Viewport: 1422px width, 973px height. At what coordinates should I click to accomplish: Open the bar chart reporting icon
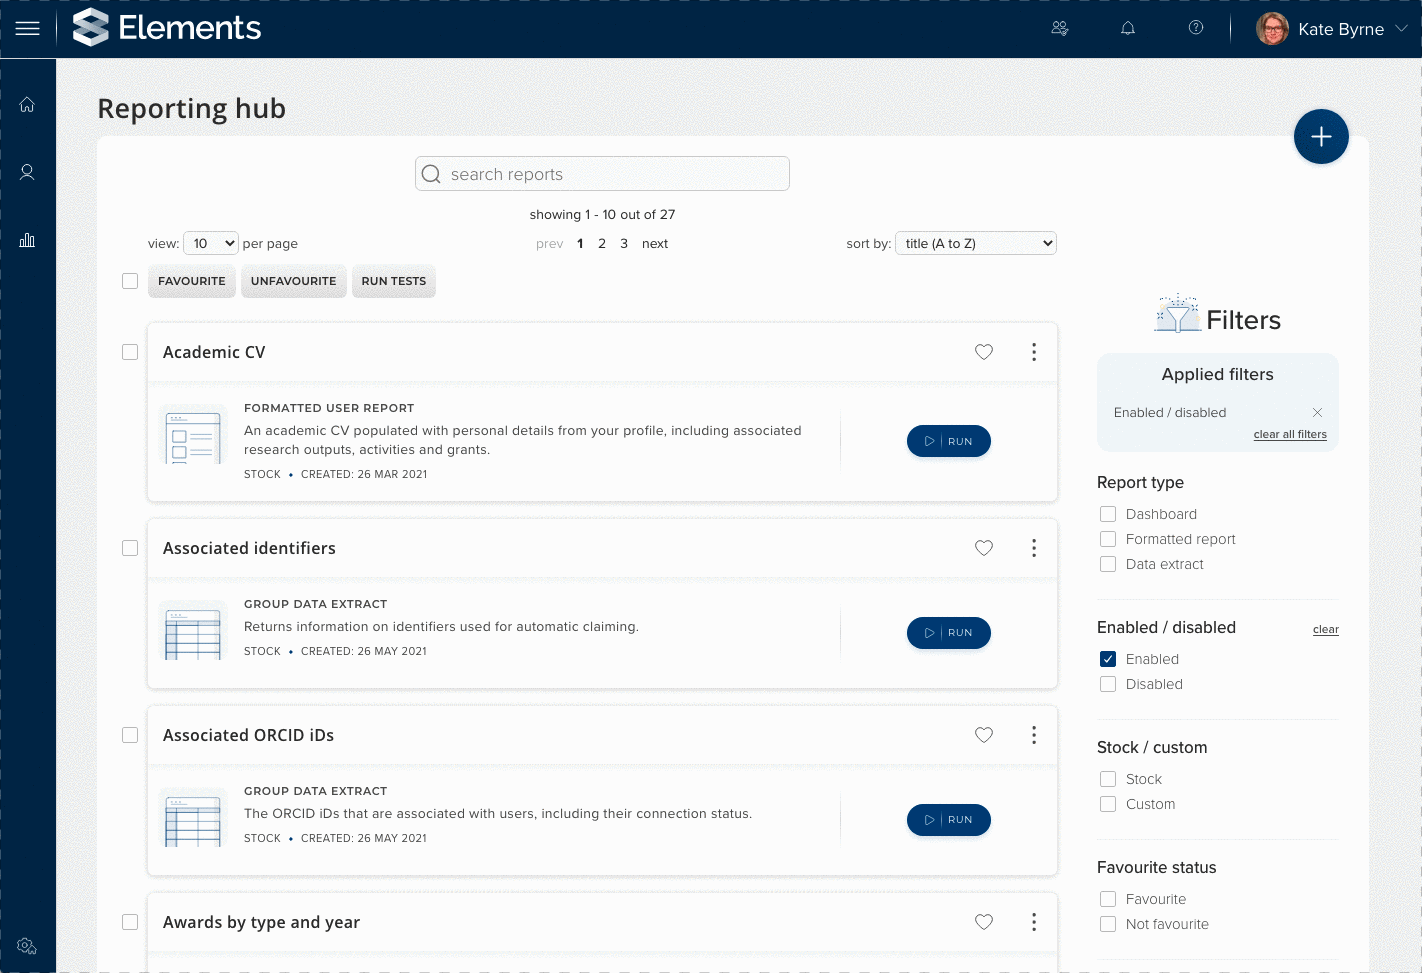tap(27, 240)
